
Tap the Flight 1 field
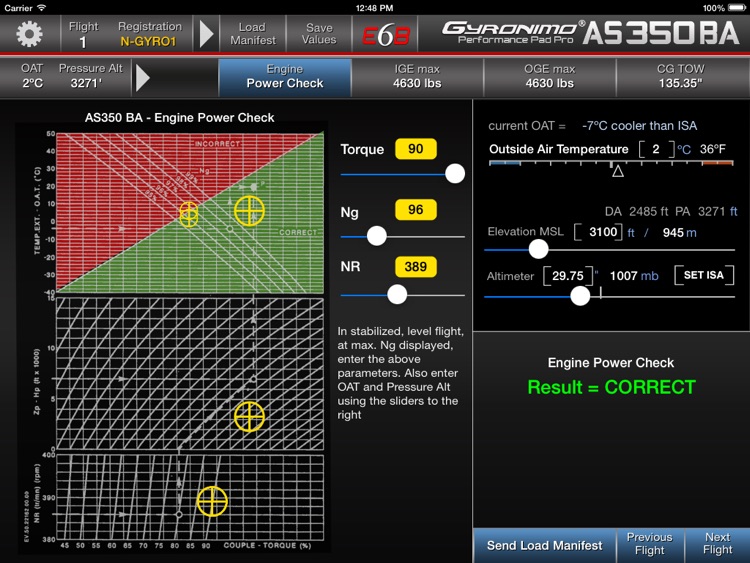(83, 34)
